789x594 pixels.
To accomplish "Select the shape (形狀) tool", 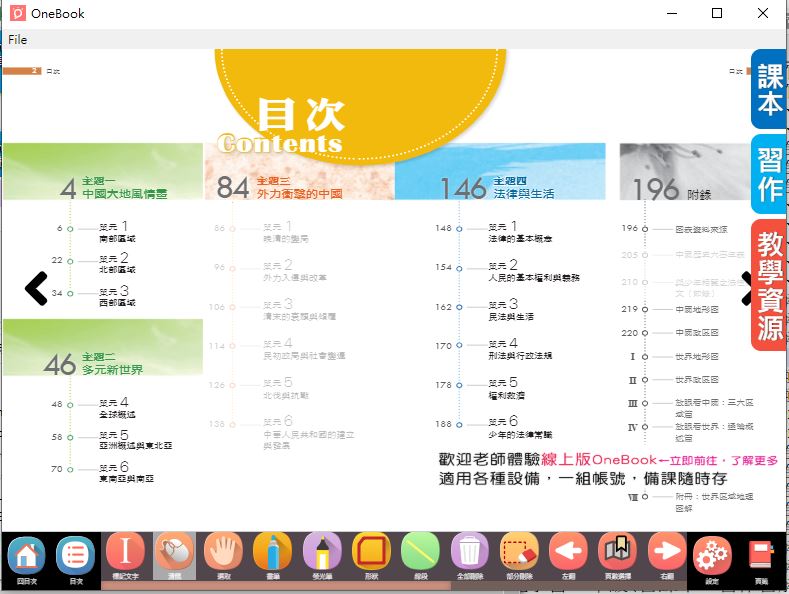I will pyautogui.click(x=372, y=554).
